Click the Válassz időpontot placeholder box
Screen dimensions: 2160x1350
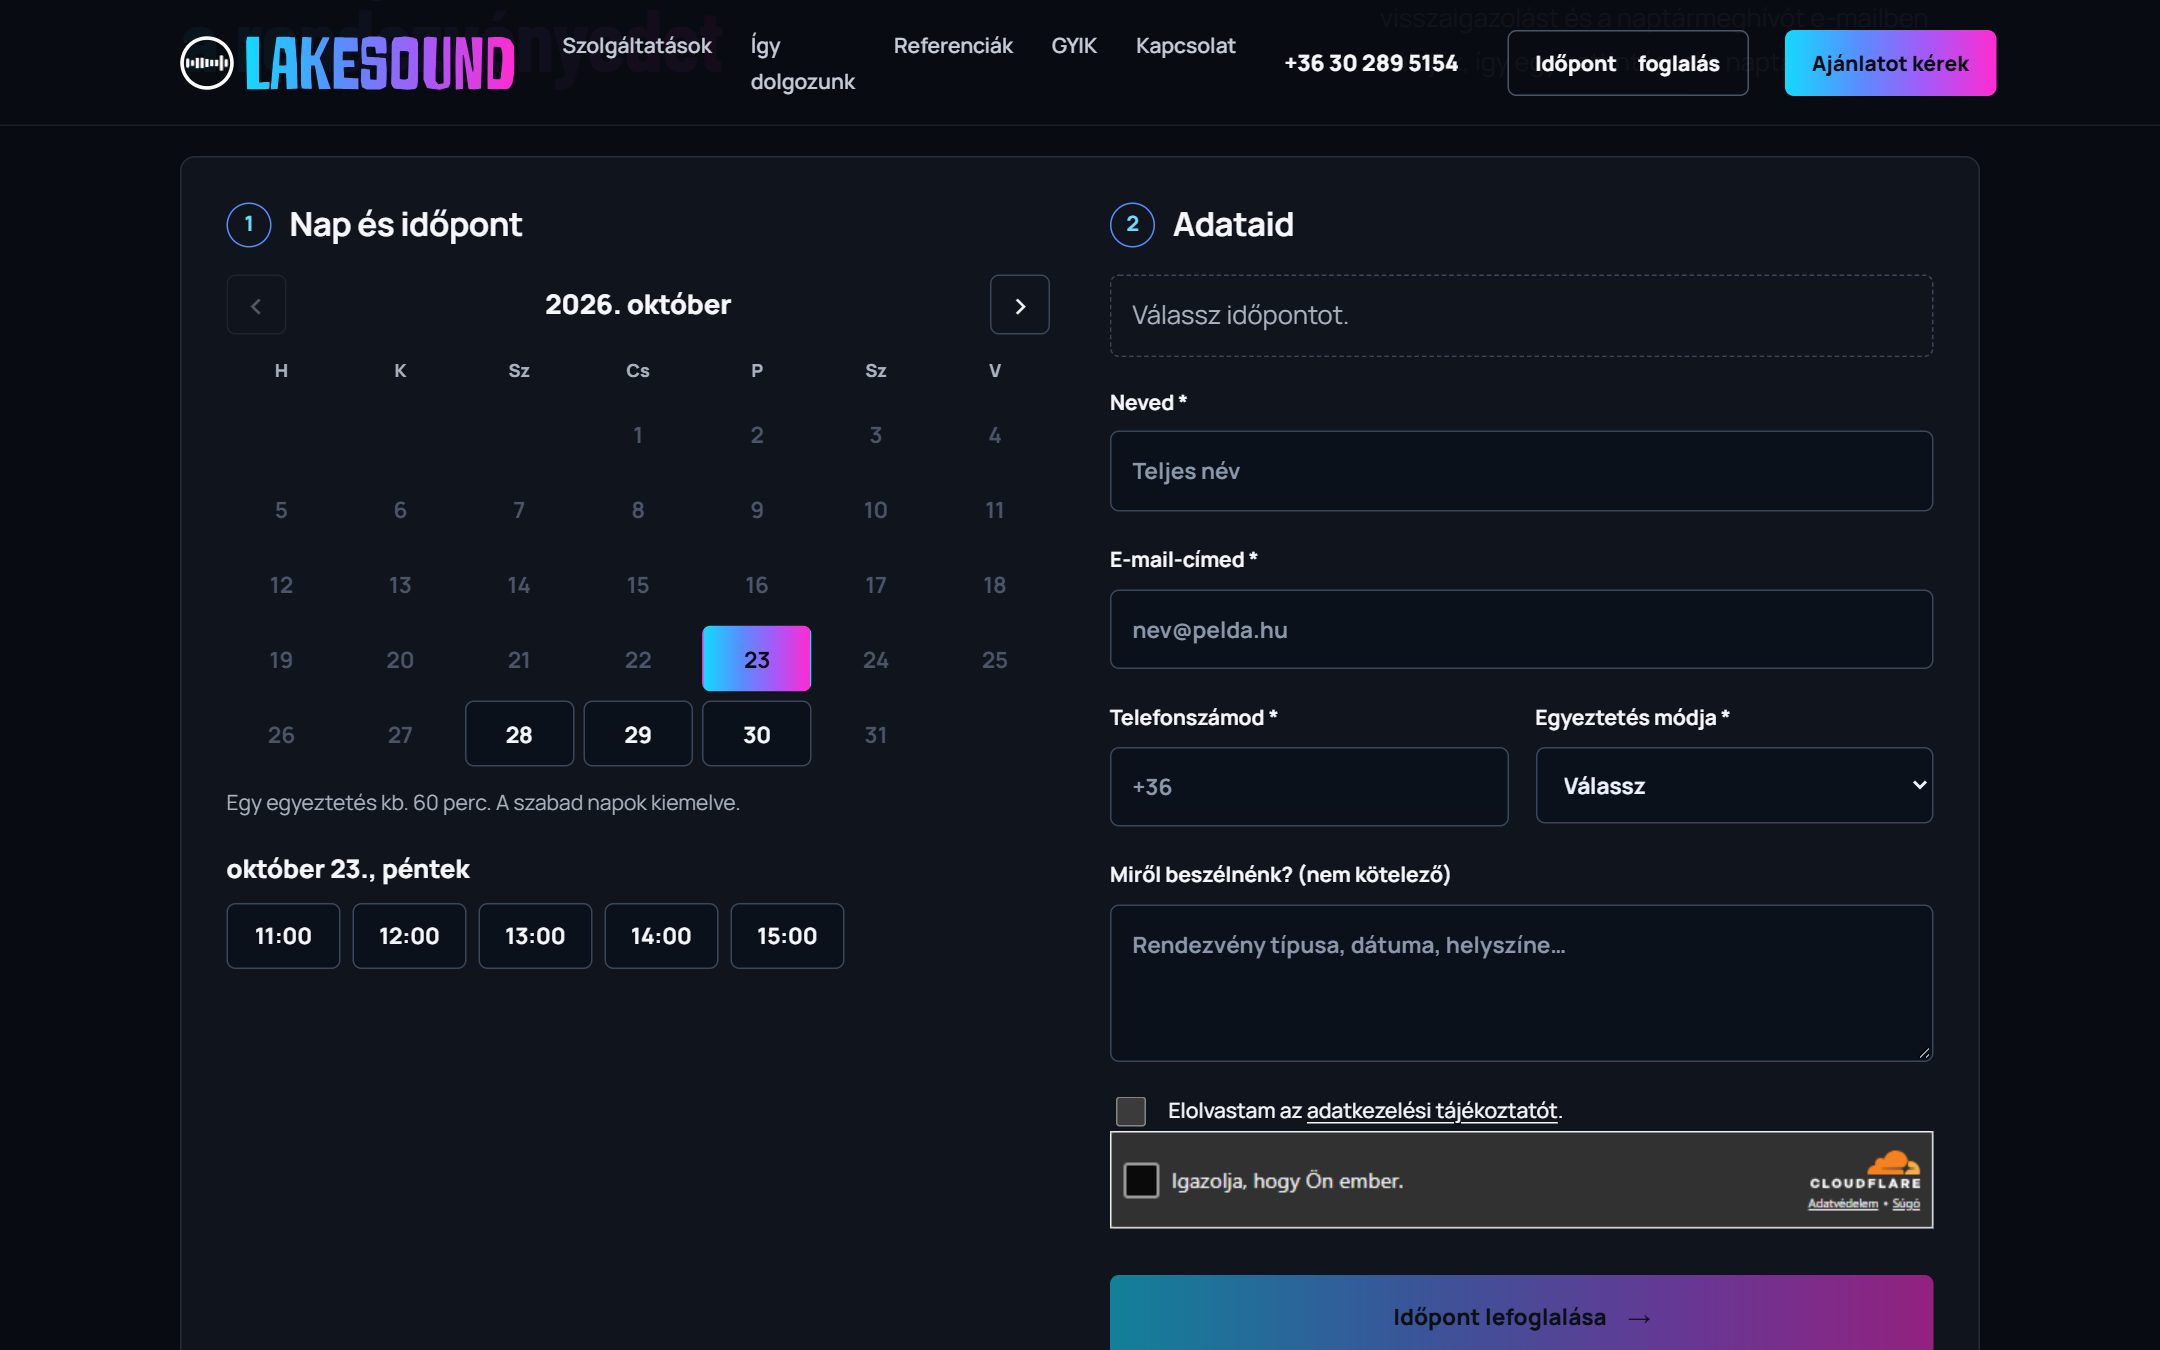coord(1521,316)
